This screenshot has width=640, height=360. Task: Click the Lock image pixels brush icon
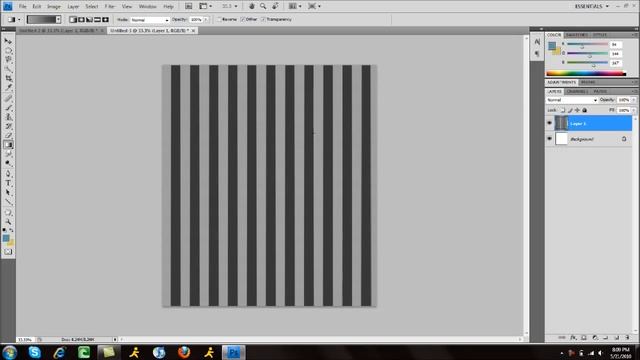pyautogui.click(x=570, y=110)
